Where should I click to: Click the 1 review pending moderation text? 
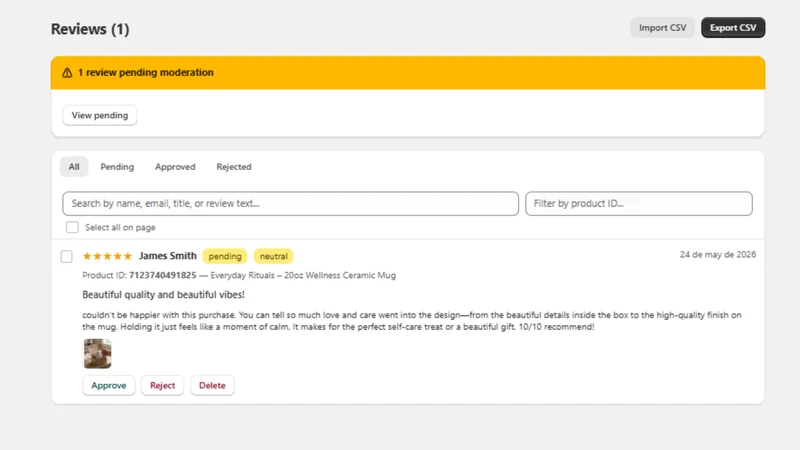[145, 72]
